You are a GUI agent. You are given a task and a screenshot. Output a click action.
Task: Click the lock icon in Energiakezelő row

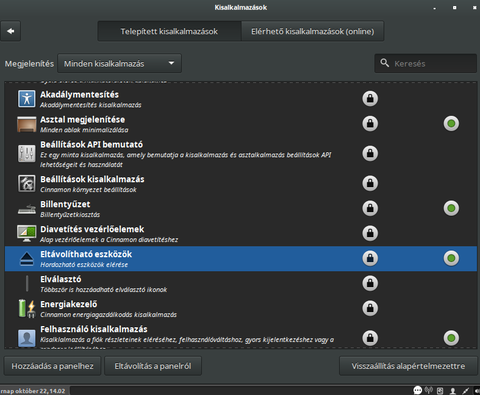[x=370, y=308]
